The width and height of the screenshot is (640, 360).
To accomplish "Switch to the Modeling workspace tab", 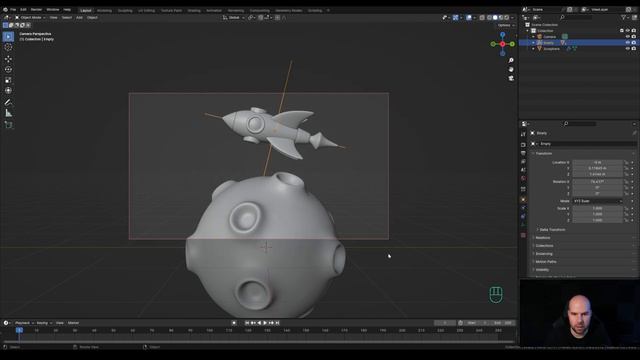I will pyautogui.click(x=104, y=10).
